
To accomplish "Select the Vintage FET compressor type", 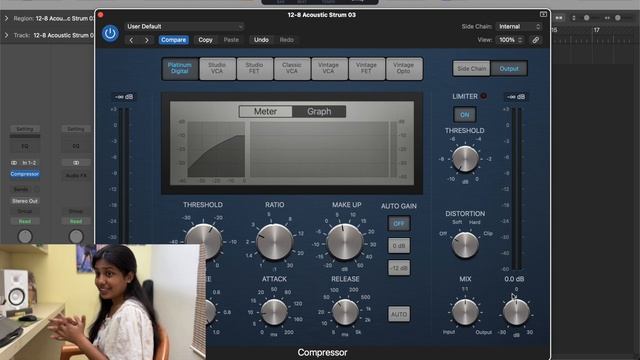I will [366, 68].
